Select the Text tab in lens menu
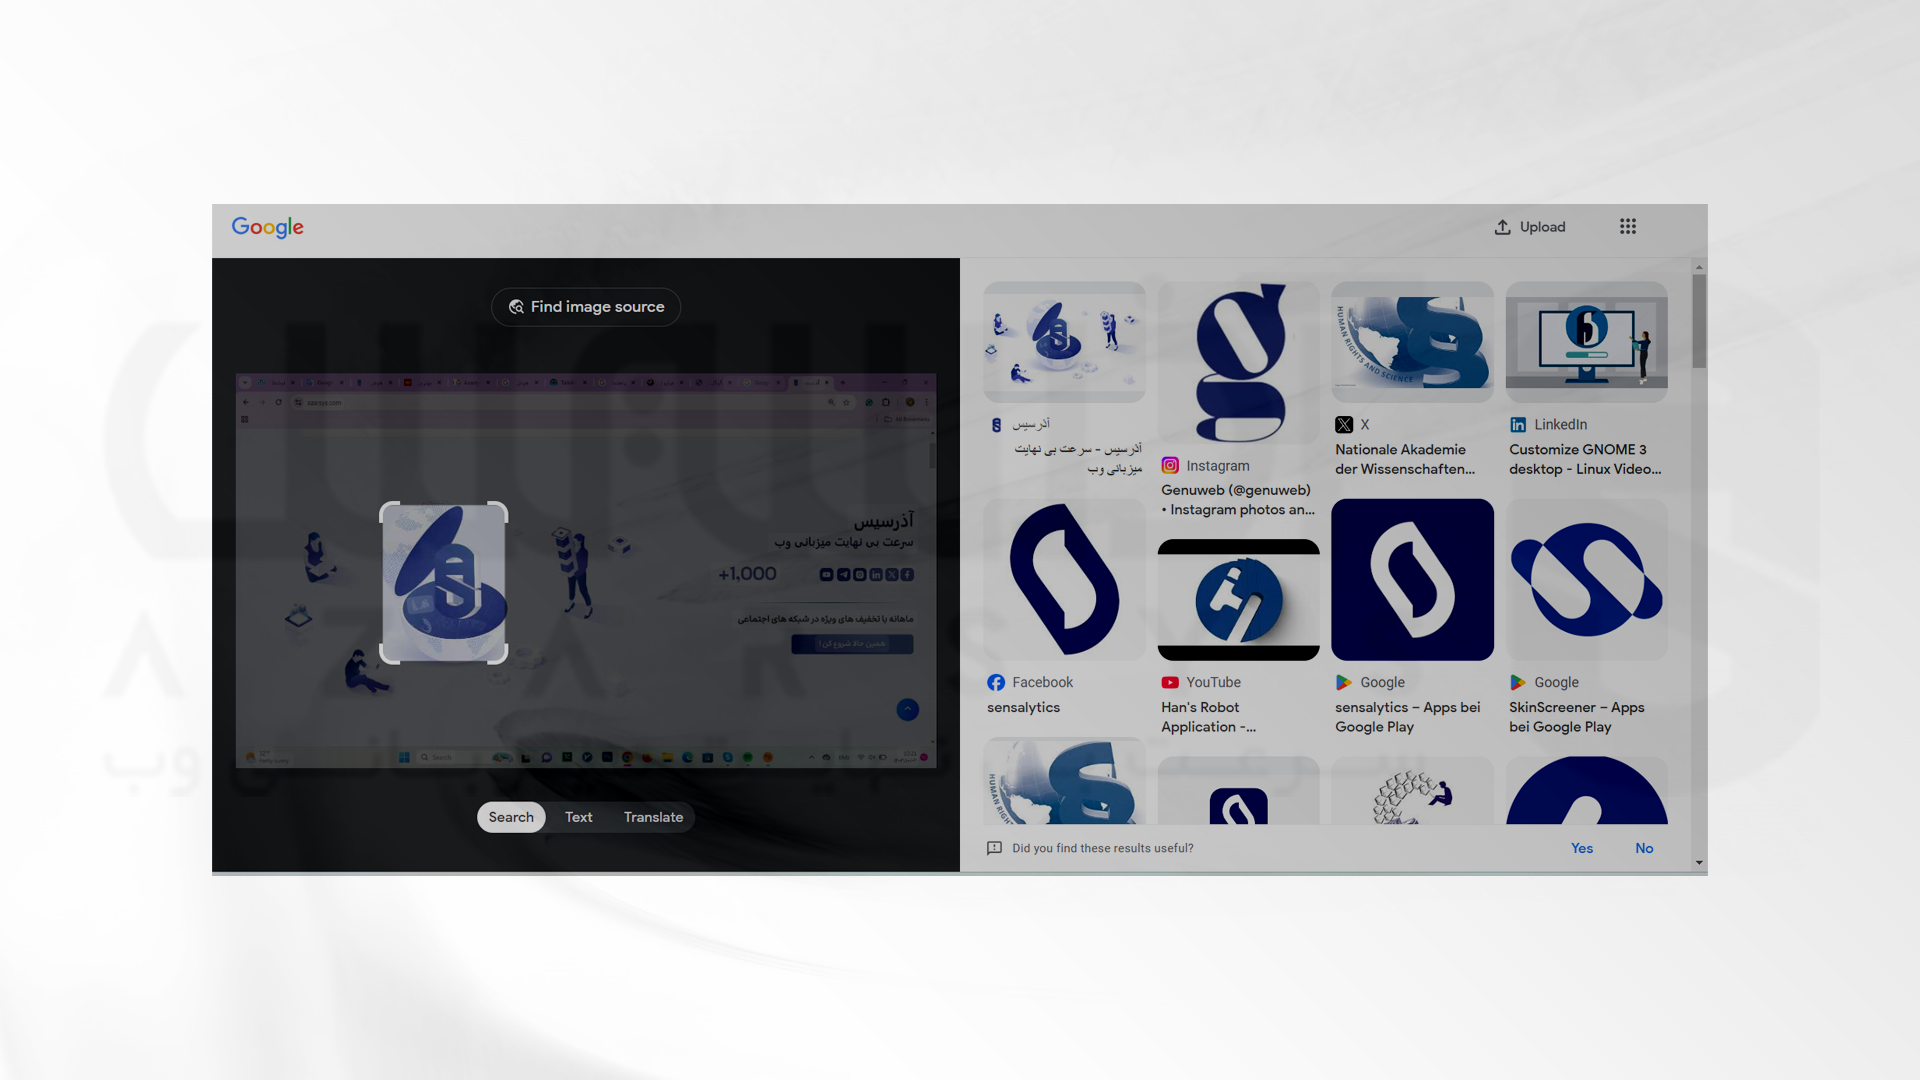The width and height of the screenshot is (1920, 1080). [579, 816]
